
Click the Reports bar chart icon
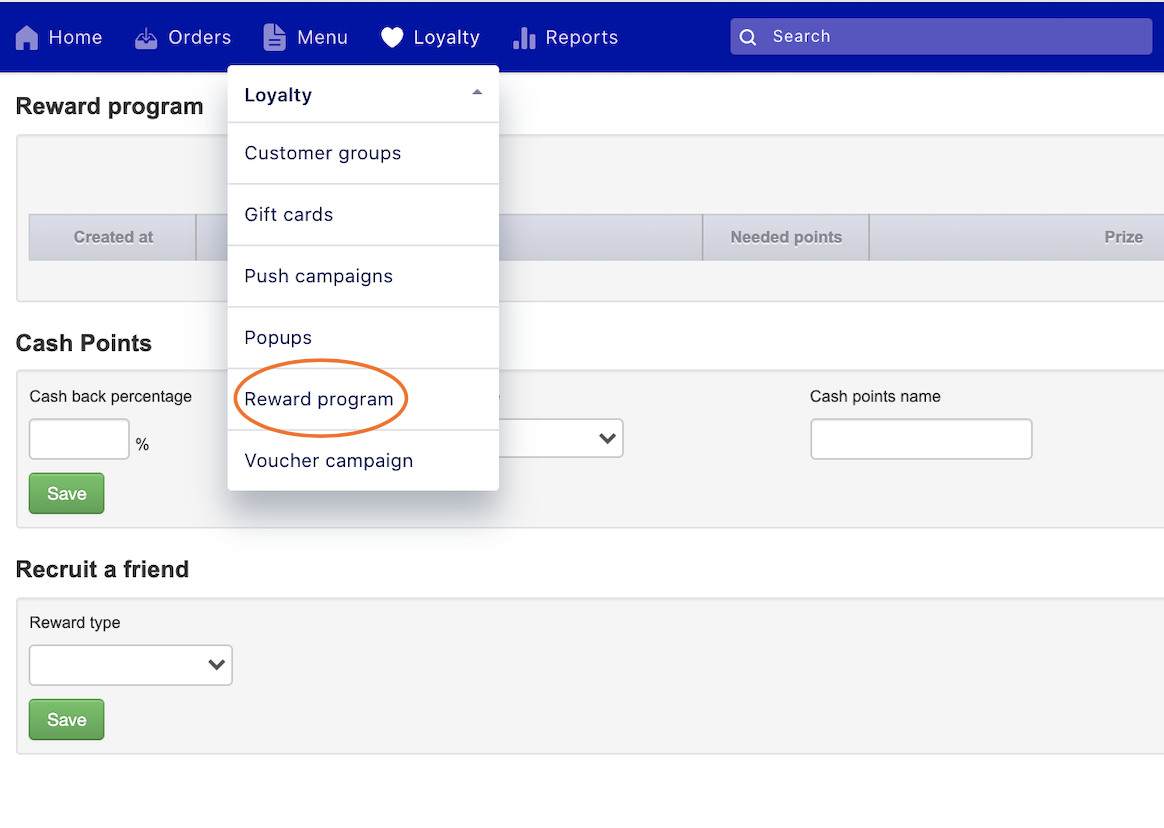524,38
